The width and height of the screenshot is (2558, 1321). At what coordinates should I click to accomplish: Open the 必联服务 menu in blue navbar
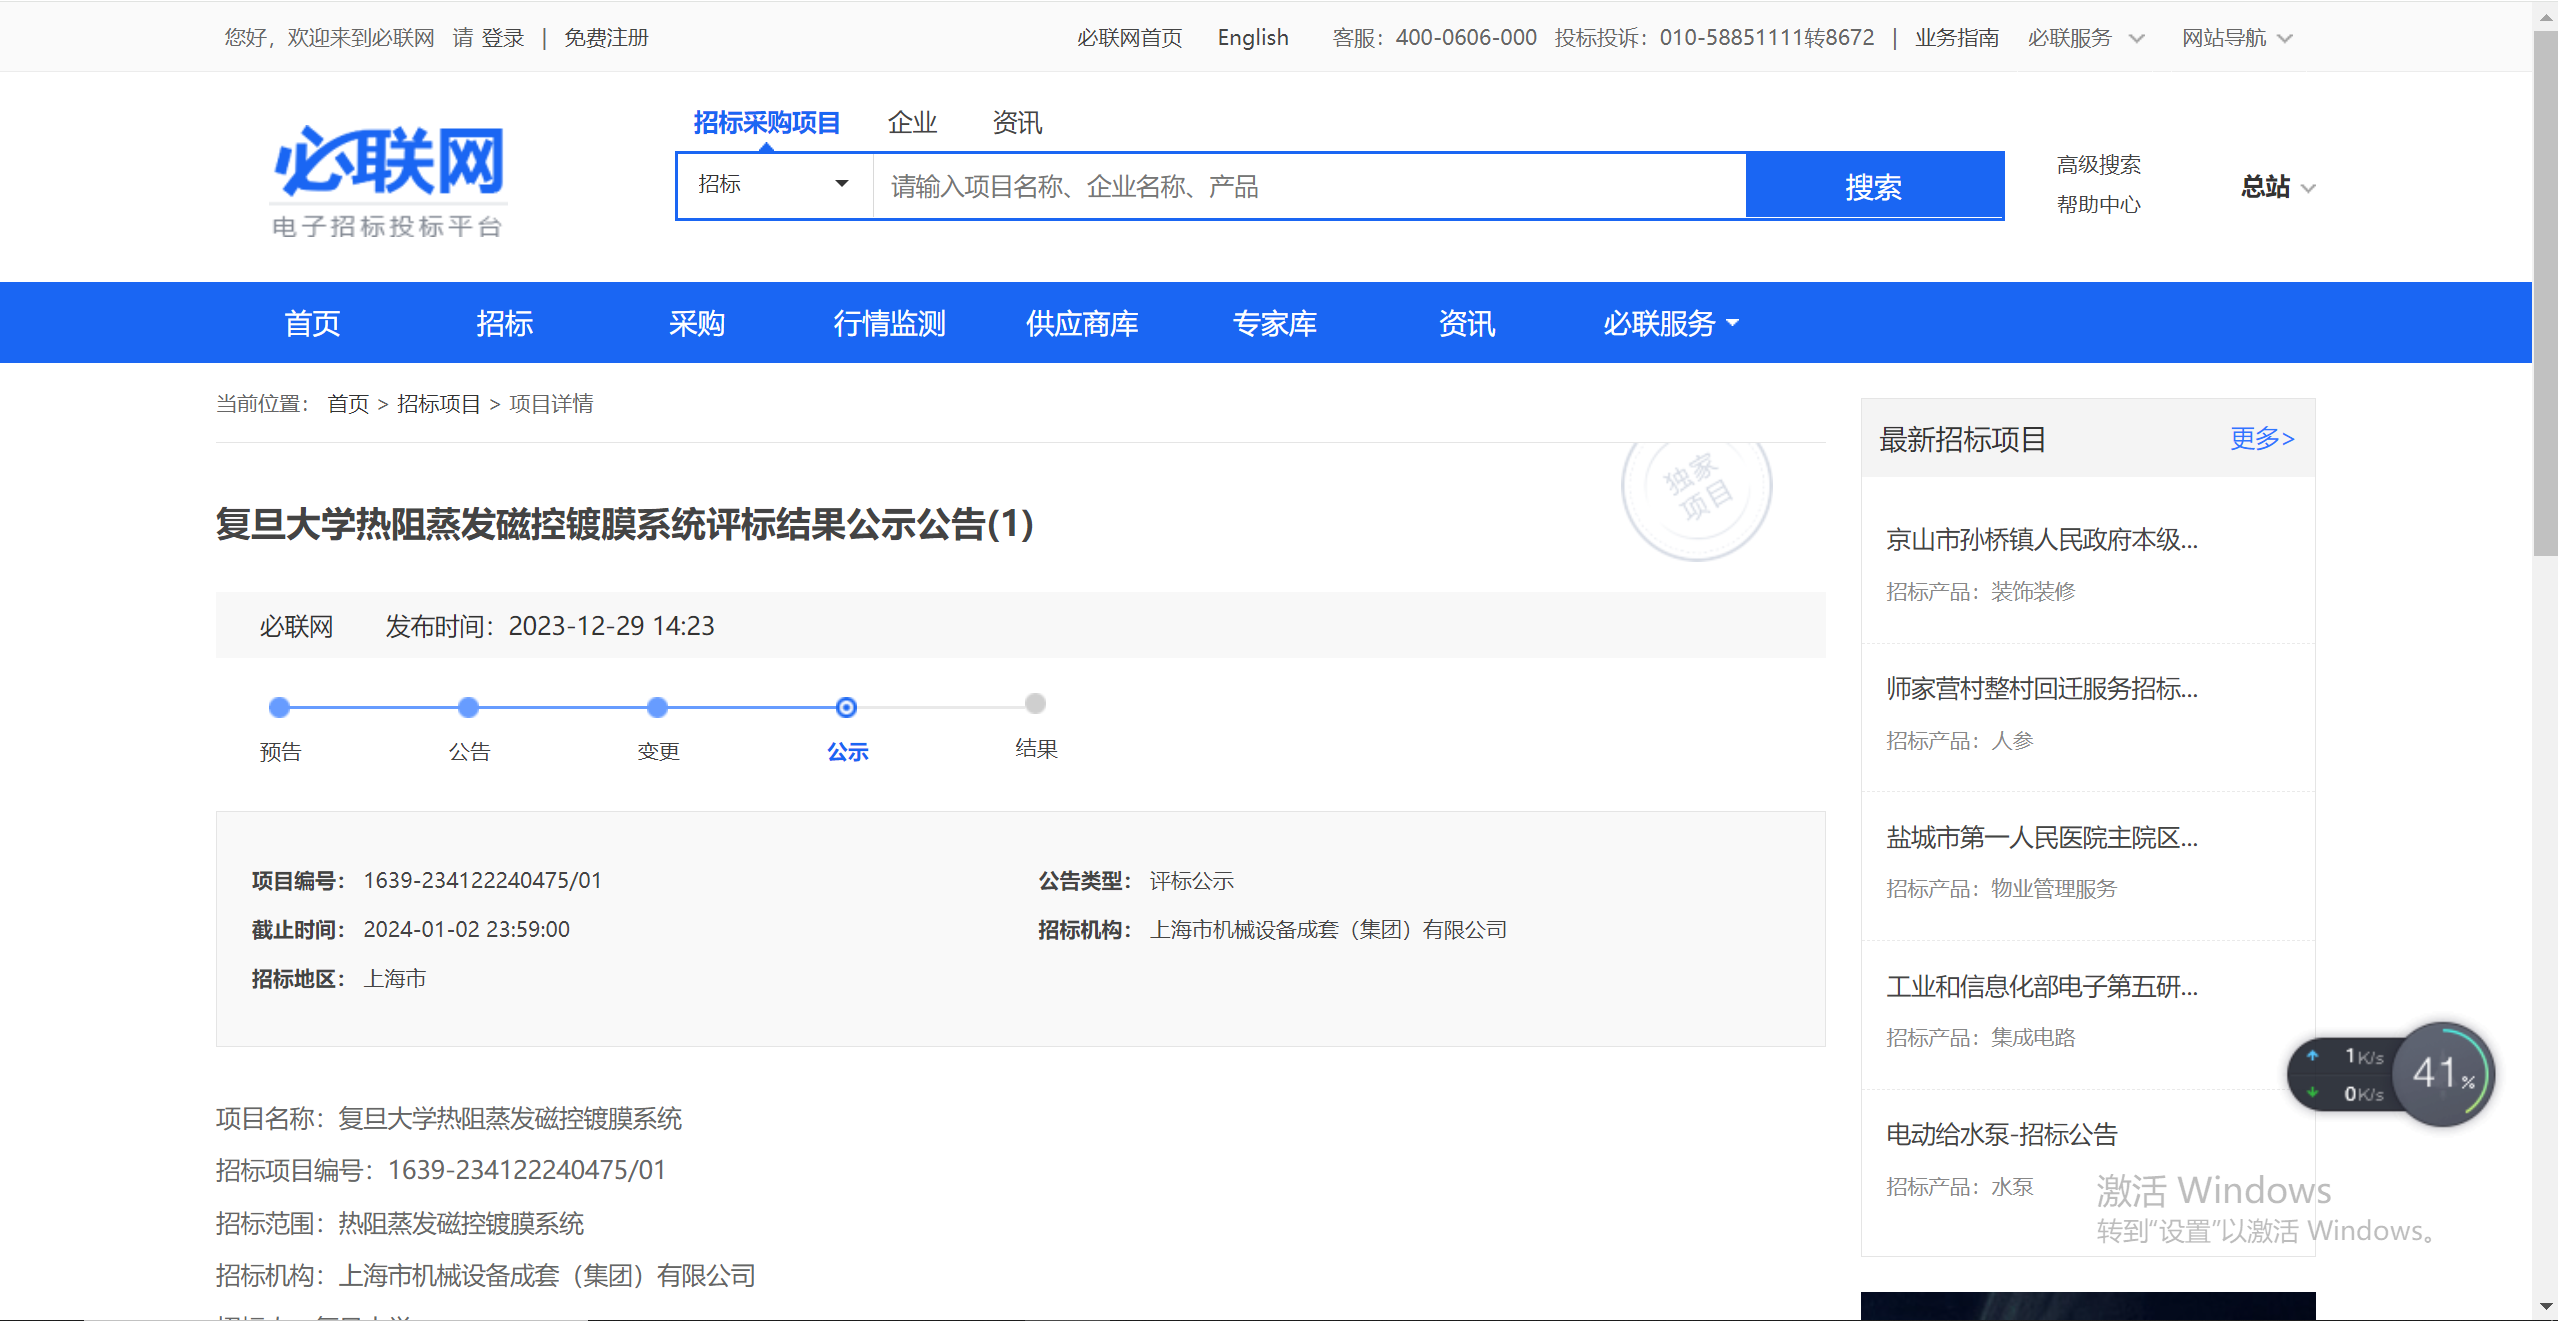point(1671,323)
